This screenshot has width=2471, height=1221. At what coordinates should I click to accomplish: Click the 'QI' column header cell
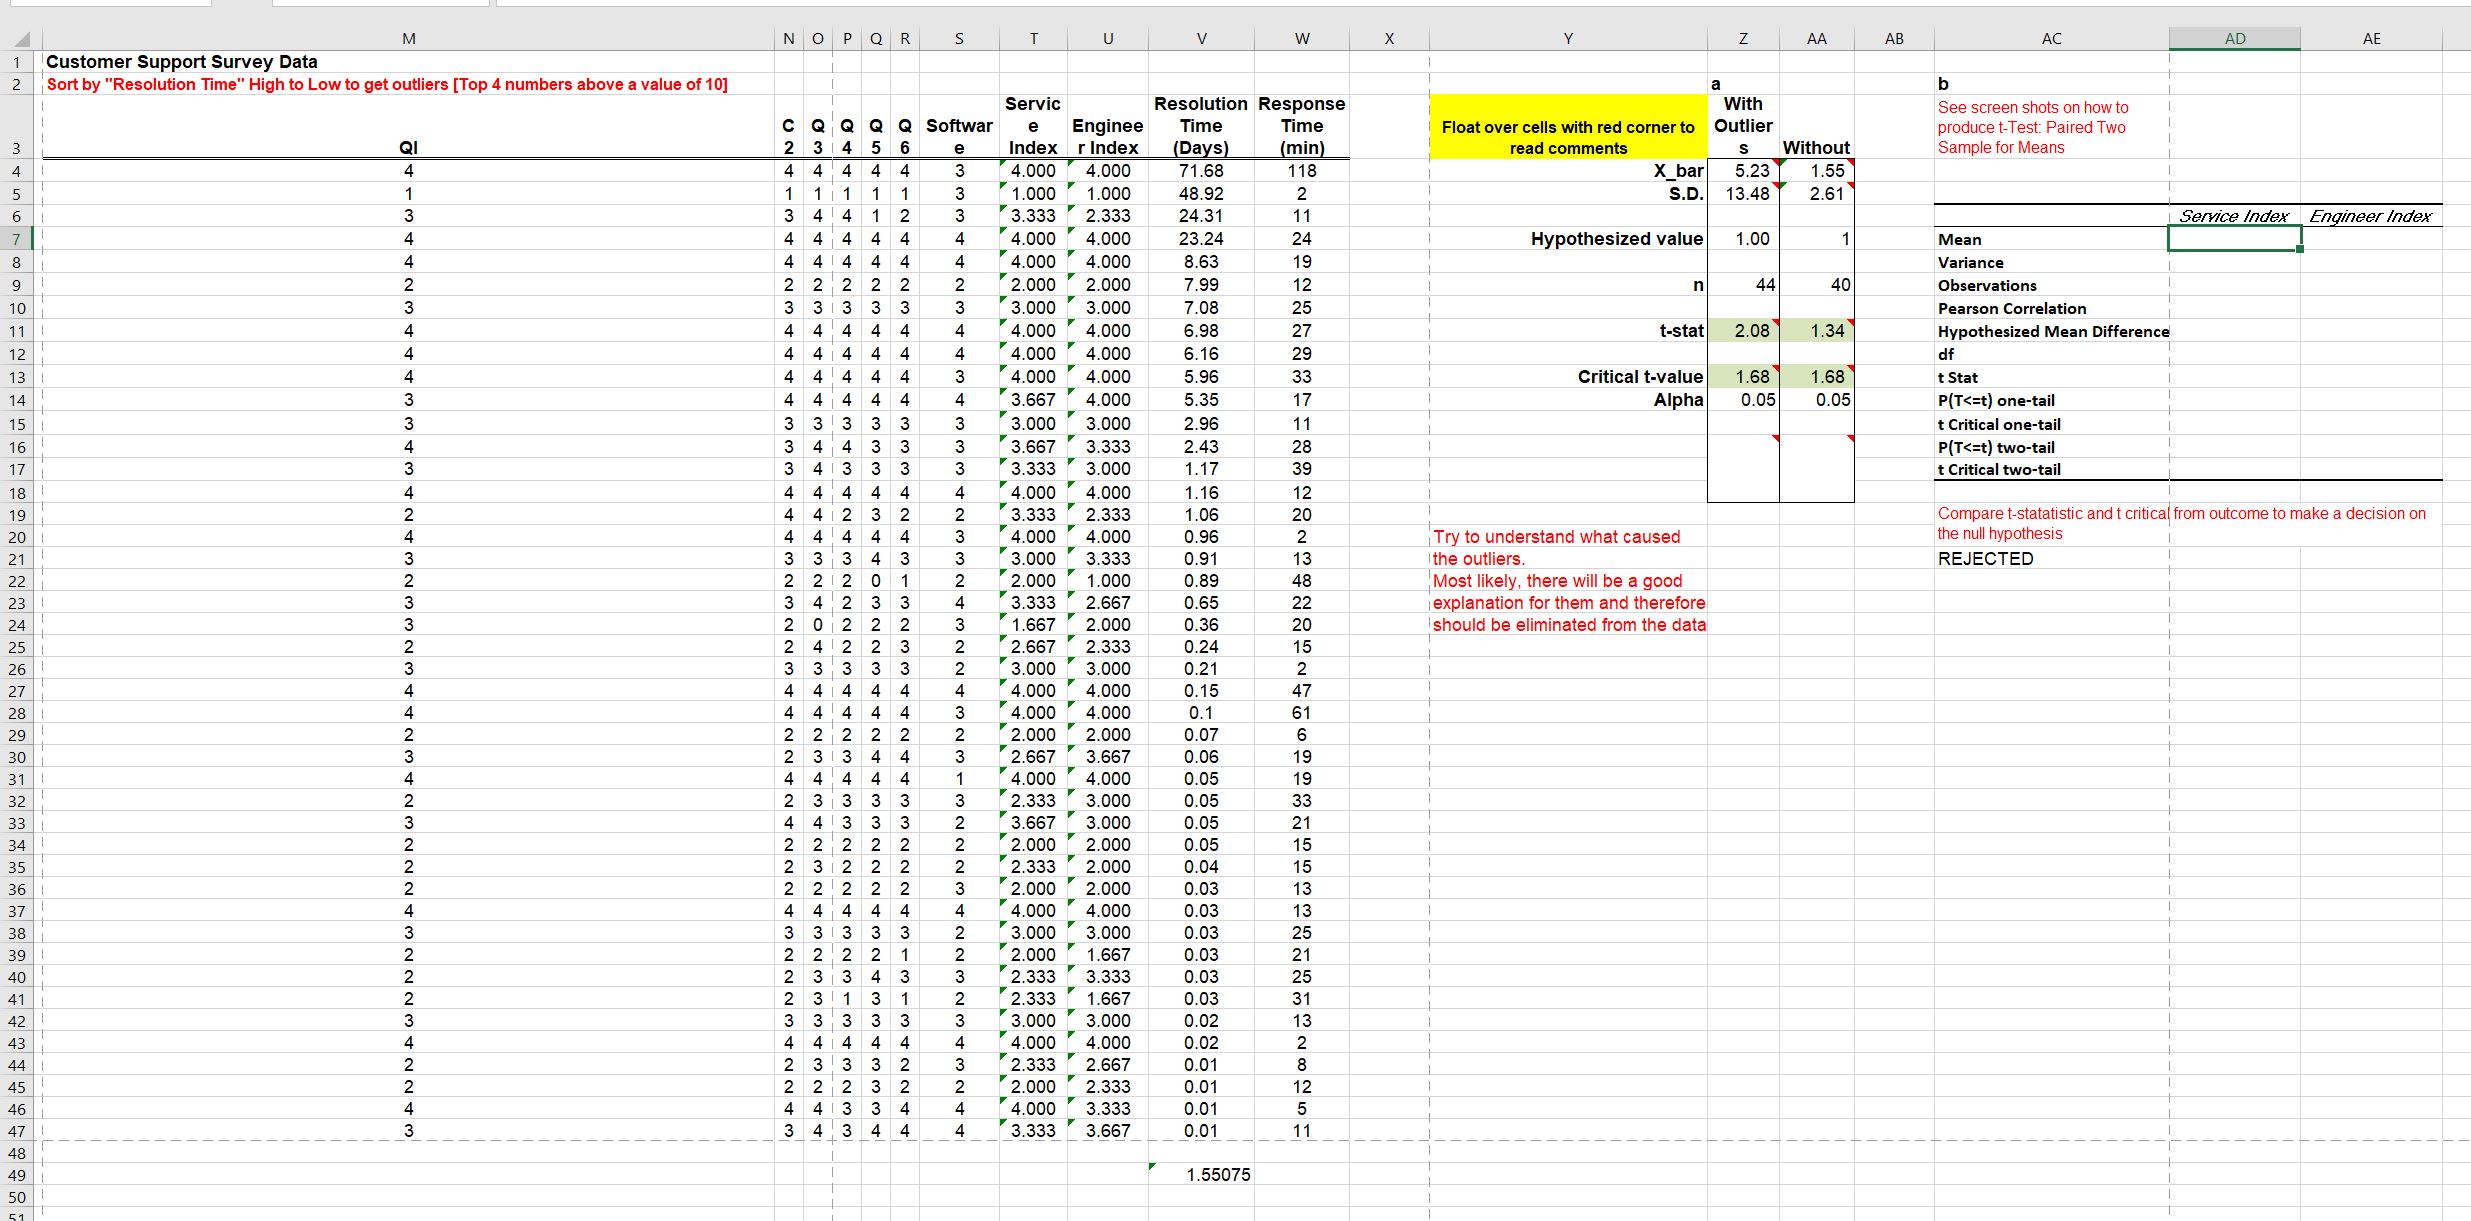pos(408,148)
